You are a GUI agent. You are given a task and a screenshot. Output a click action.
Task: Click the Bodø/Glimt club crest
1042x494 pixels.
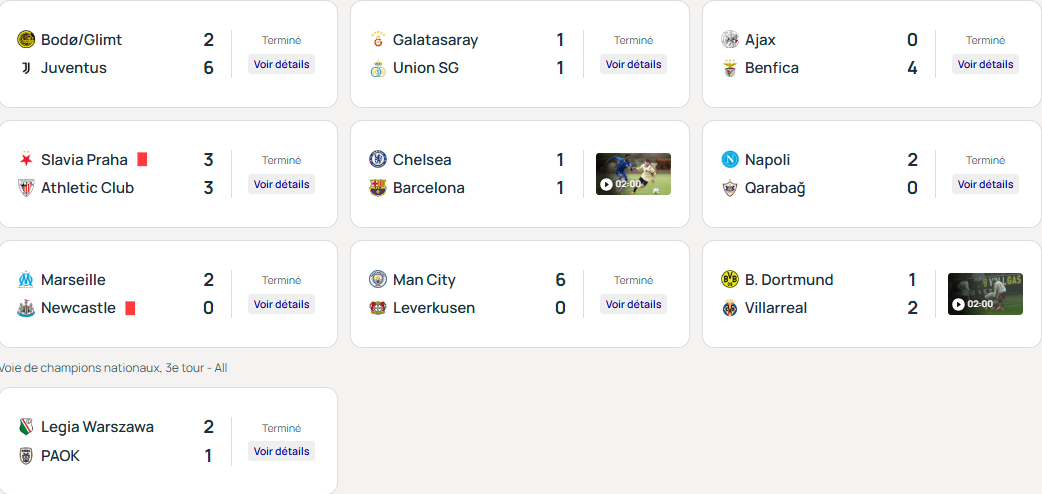pos(26,40)
